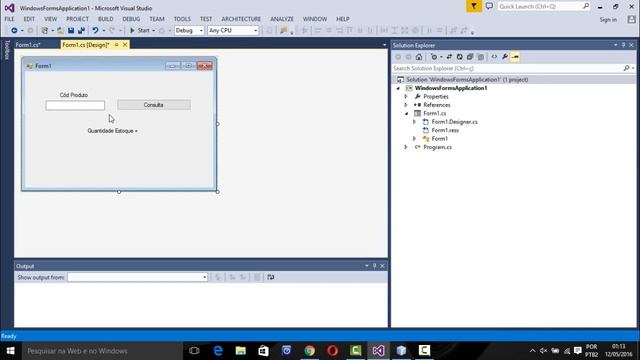Open the Opera browser from taskbar

tap(333, 351)
